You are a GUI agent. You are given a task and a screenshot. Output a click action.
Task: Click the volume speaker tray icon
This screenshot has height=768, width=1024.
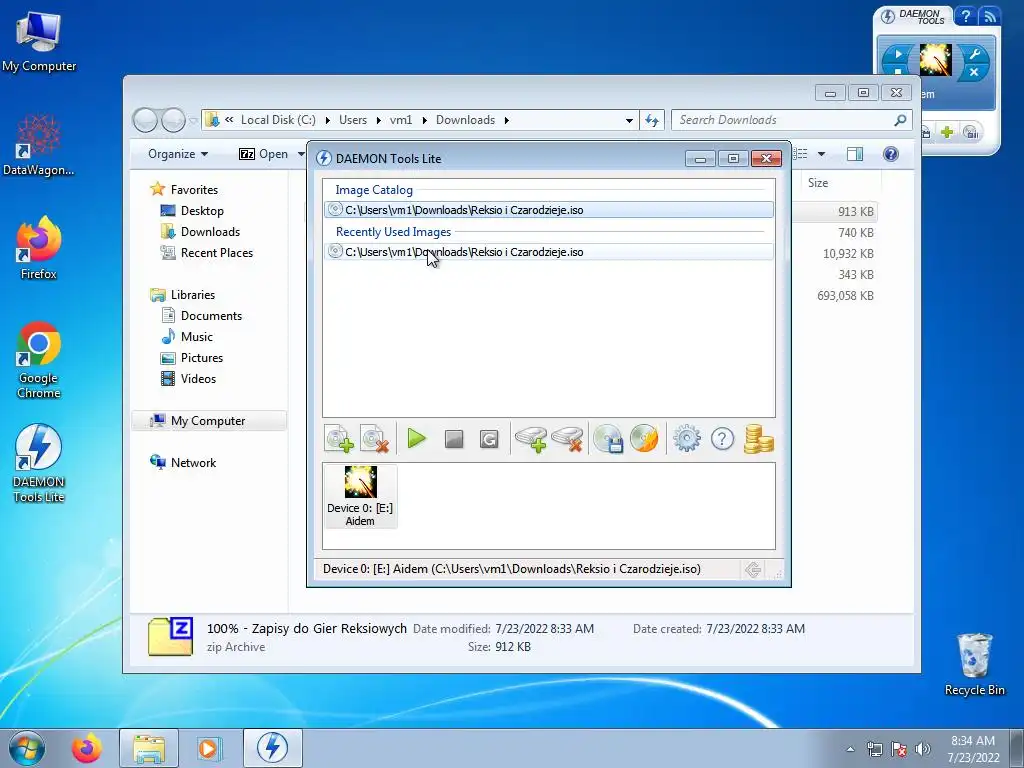click(x=922, y=749)
